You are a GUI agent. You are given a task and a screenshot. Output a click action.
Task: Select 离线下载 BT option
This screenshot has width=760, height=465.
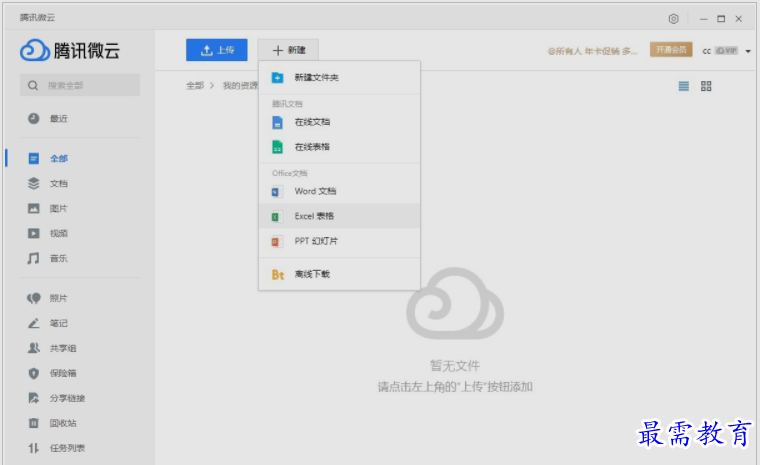click(339, 274)
